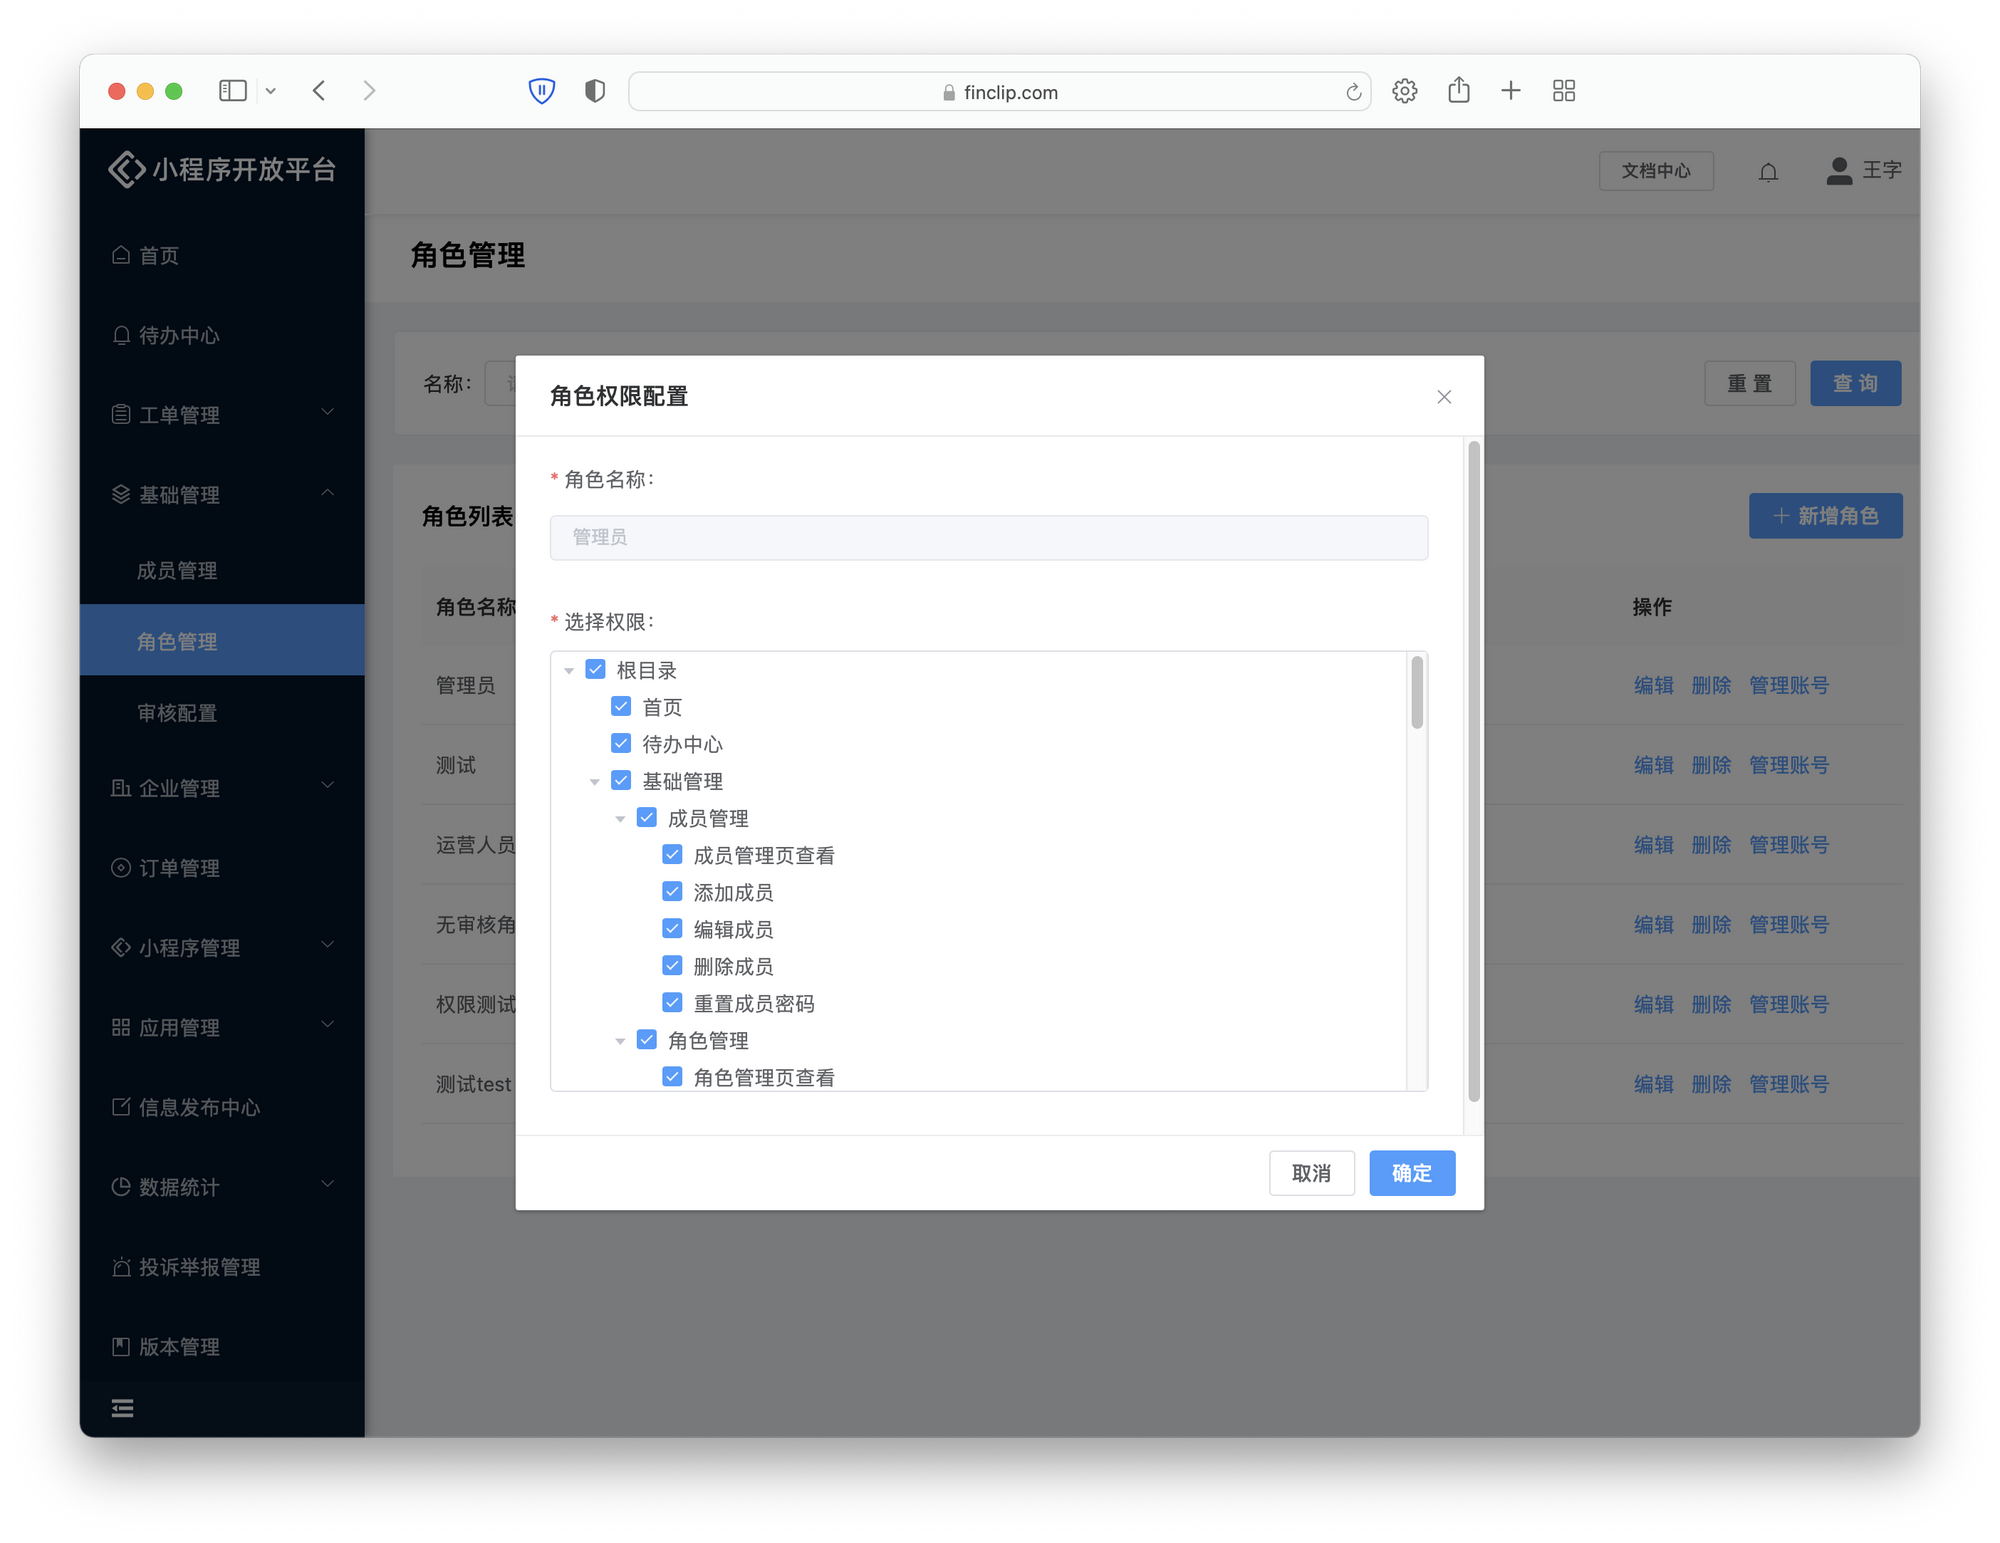
Task: Collapse the 角色管理 tree node arrow
Action: click(621, 1041)
